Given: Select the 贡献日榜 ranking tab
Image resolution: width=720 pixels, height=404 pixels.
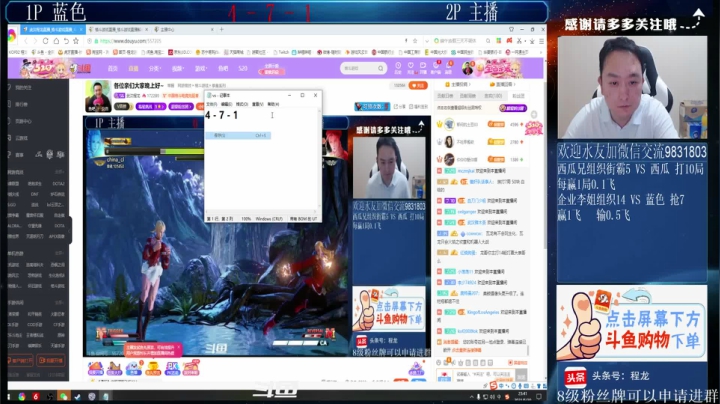Looking at the screenshot, I should [444, 96].
